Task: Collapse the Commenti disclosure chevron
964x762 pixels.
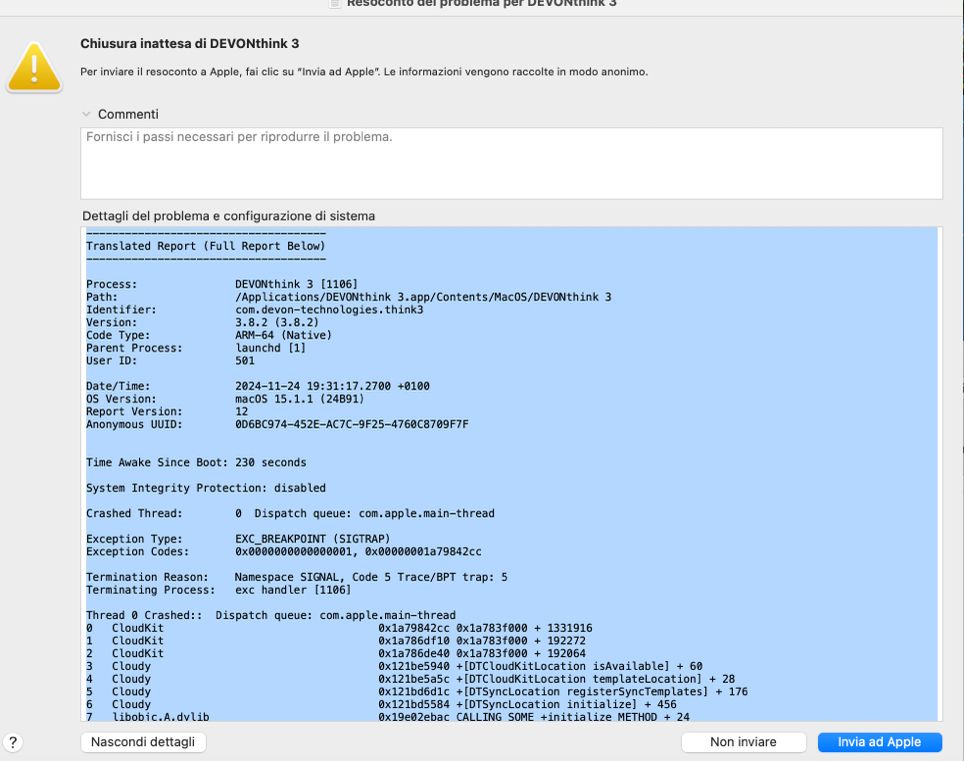Action: (86, 114)
